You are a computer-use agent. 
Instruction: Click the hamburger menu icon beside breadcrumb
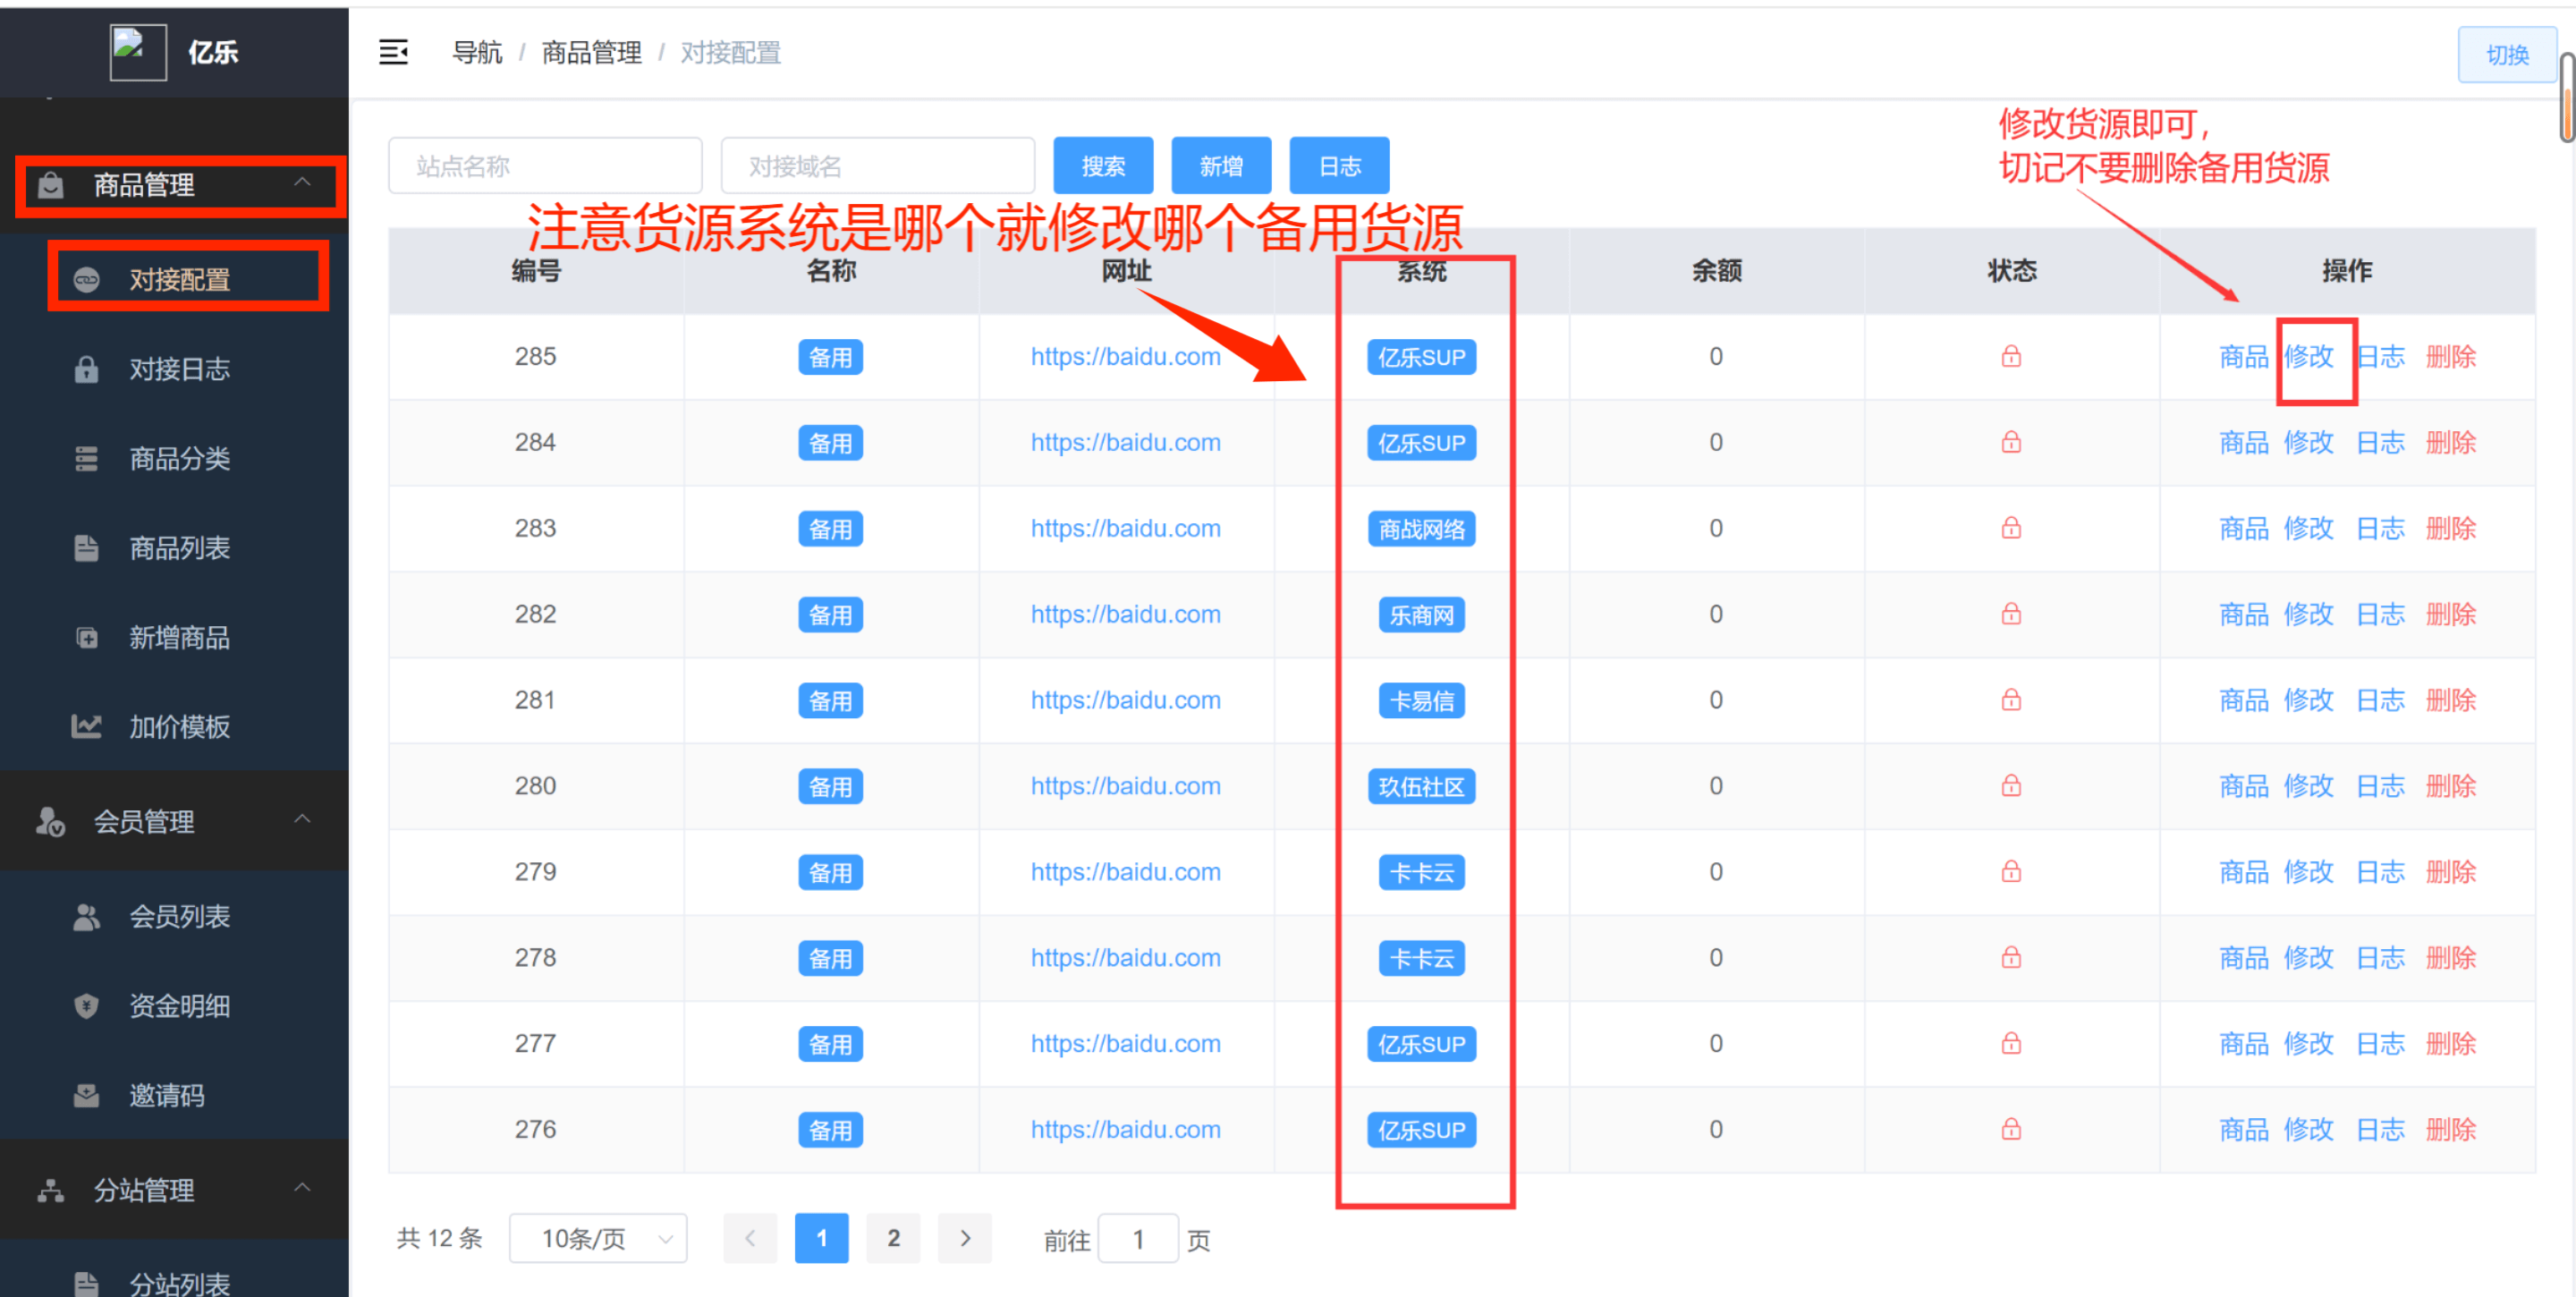(393, 52)
